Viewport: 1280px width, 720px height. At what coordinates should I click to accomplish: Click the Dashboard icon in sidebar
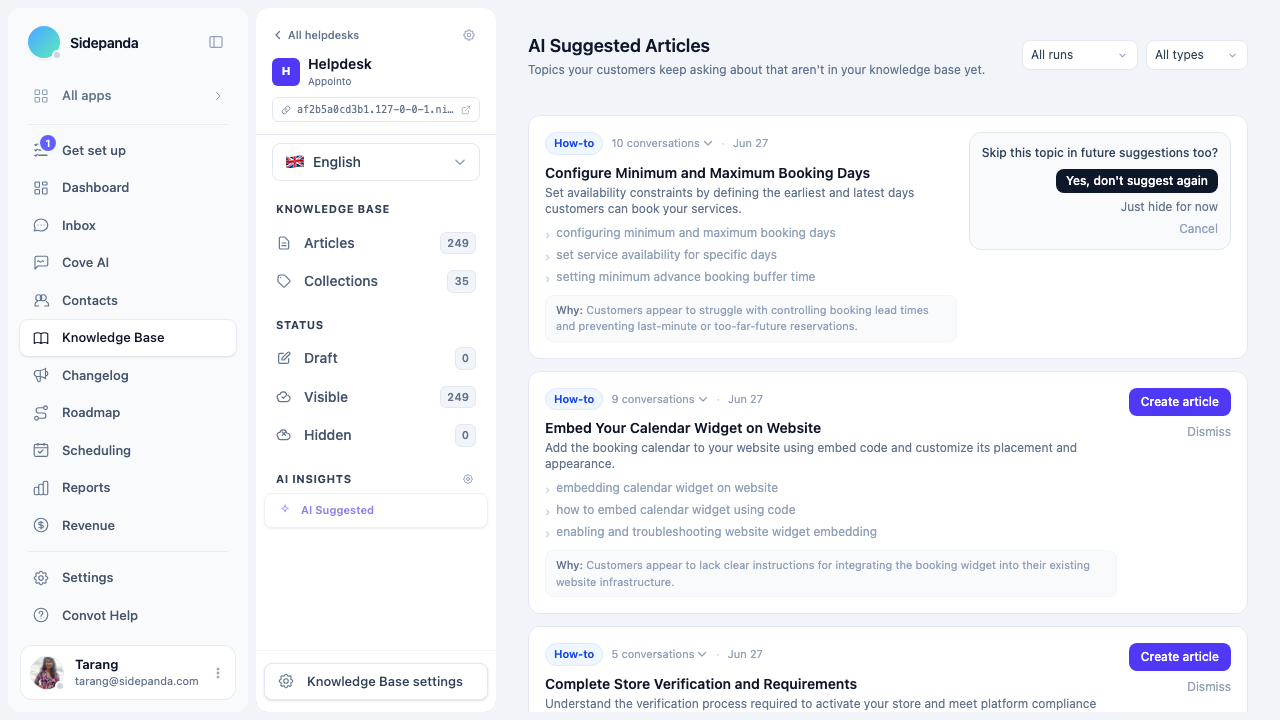(x=41, y=188)
